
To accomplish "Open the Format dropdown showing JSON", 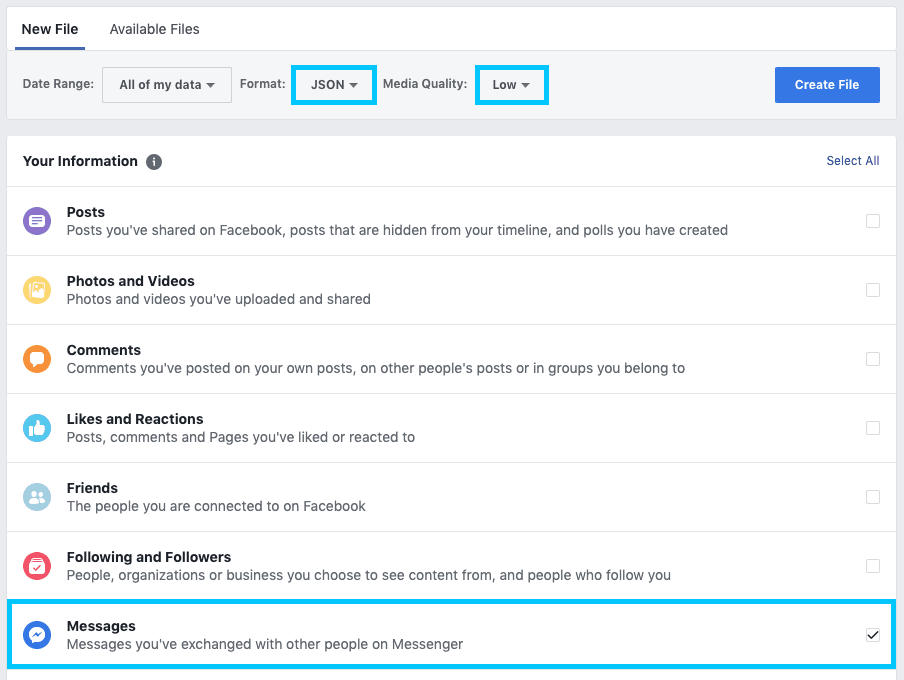I will tap(333, 84).
